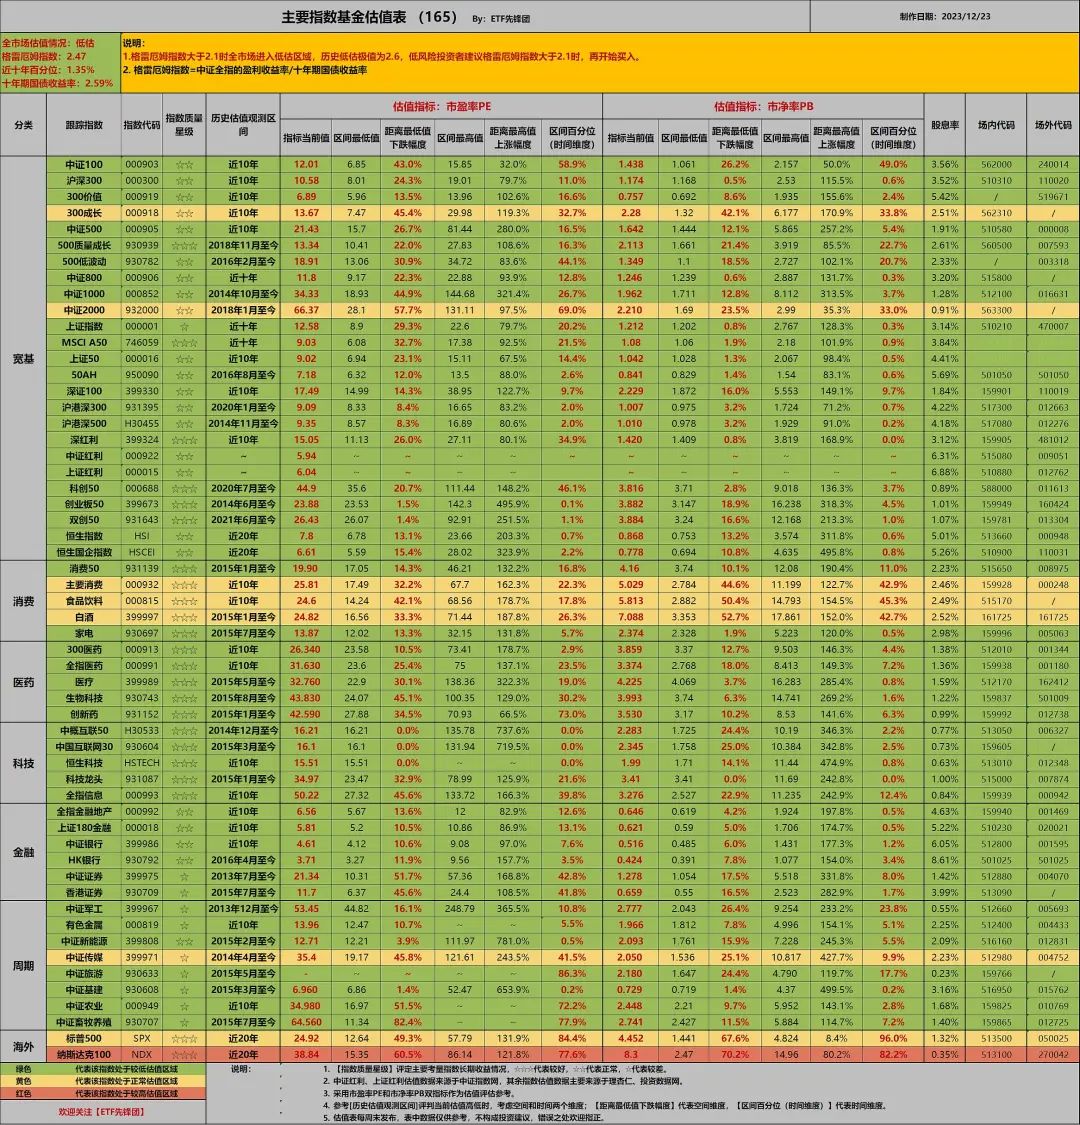The width and height of the screenshot is (1080, 1125).
Task: Select the HSTECH index code cell
Action: pos(141,763)
